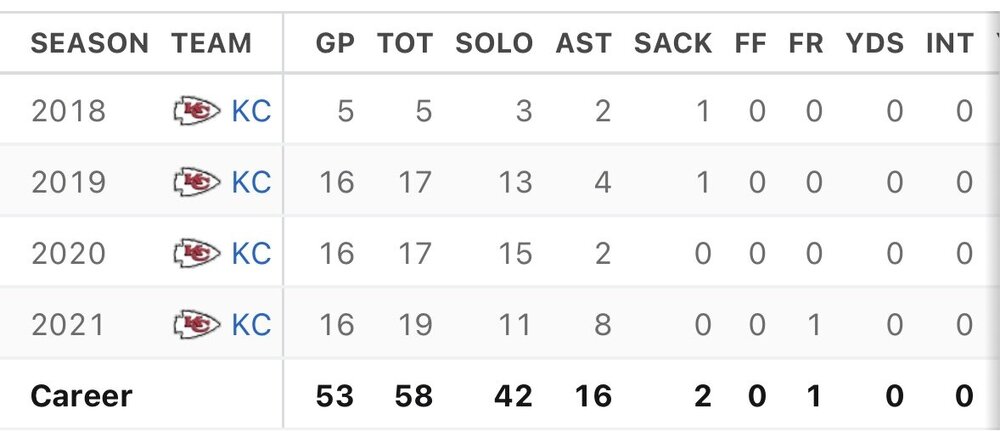
Task: Sort by the FR column header
Action: click(806, 44)
